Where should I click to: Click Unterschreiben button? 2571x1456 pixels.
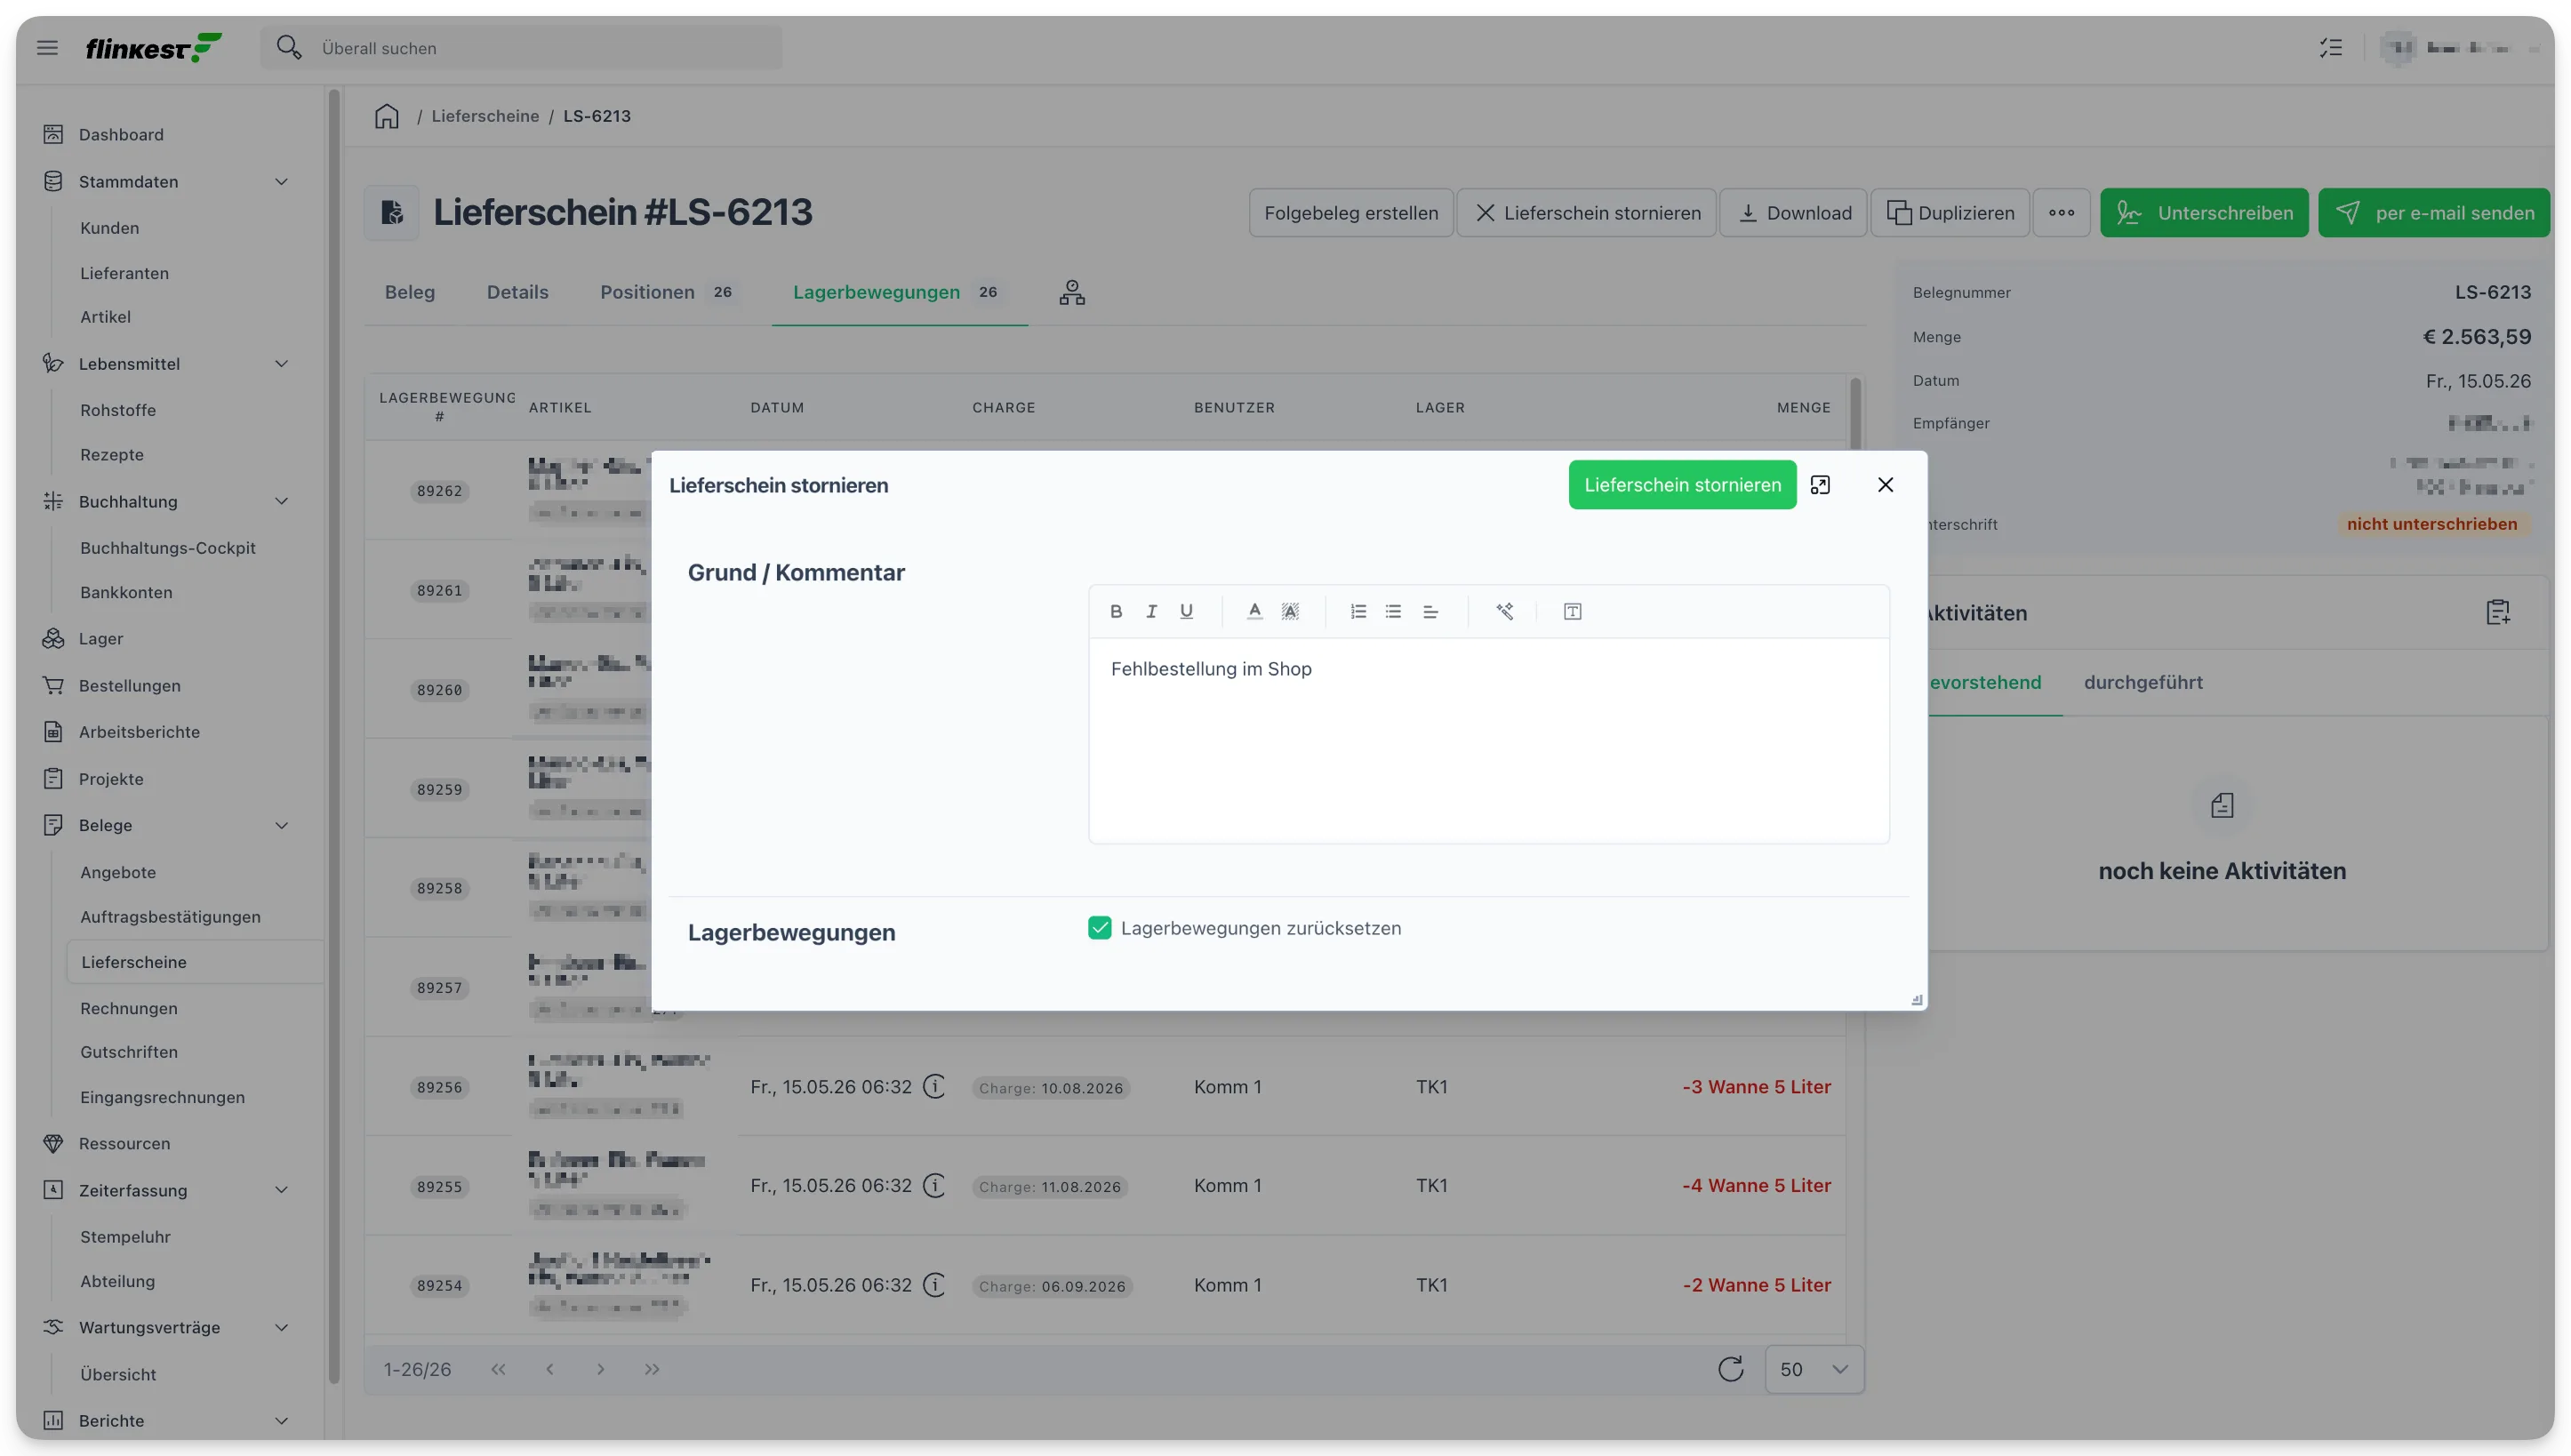2203,213
